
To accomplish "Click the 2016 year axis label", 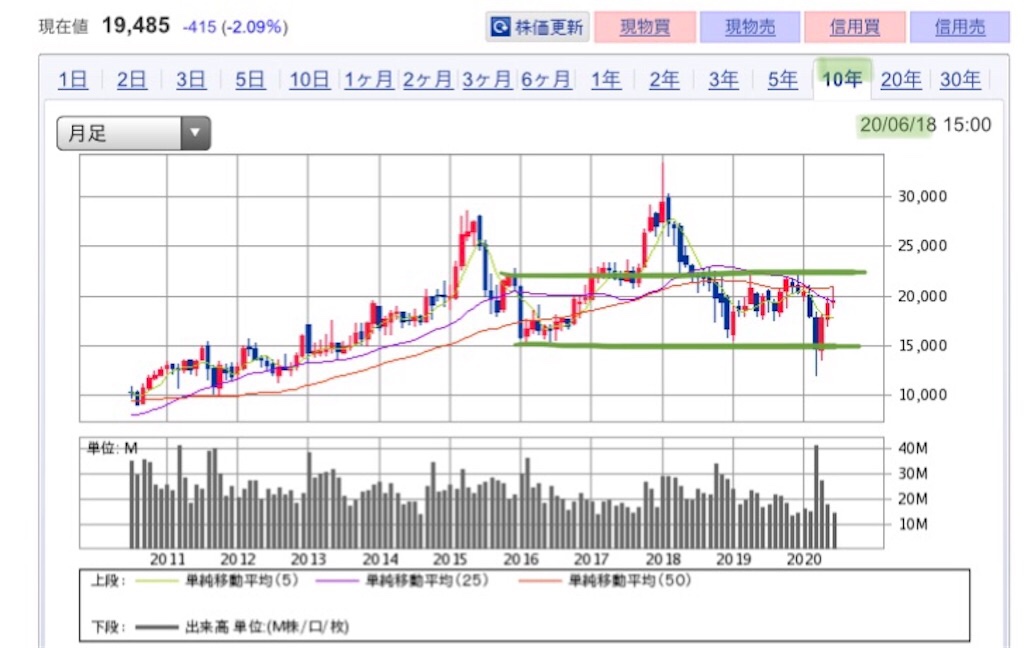I will [x=520, y=560].
